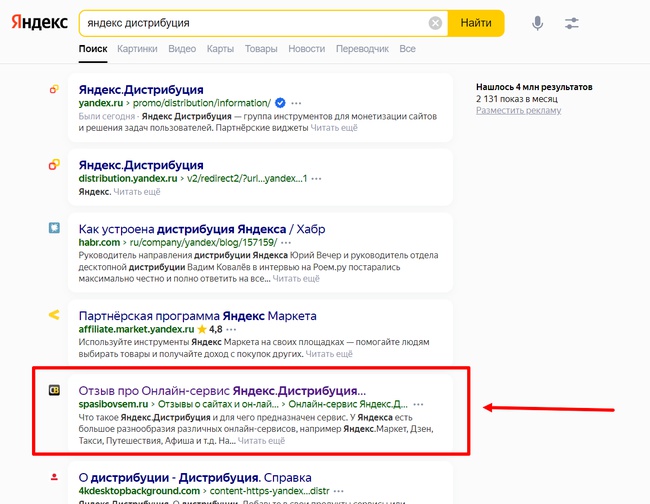The image size is (650, 504).
Task: Open search settings sliders icon
Action: (571, 23)
